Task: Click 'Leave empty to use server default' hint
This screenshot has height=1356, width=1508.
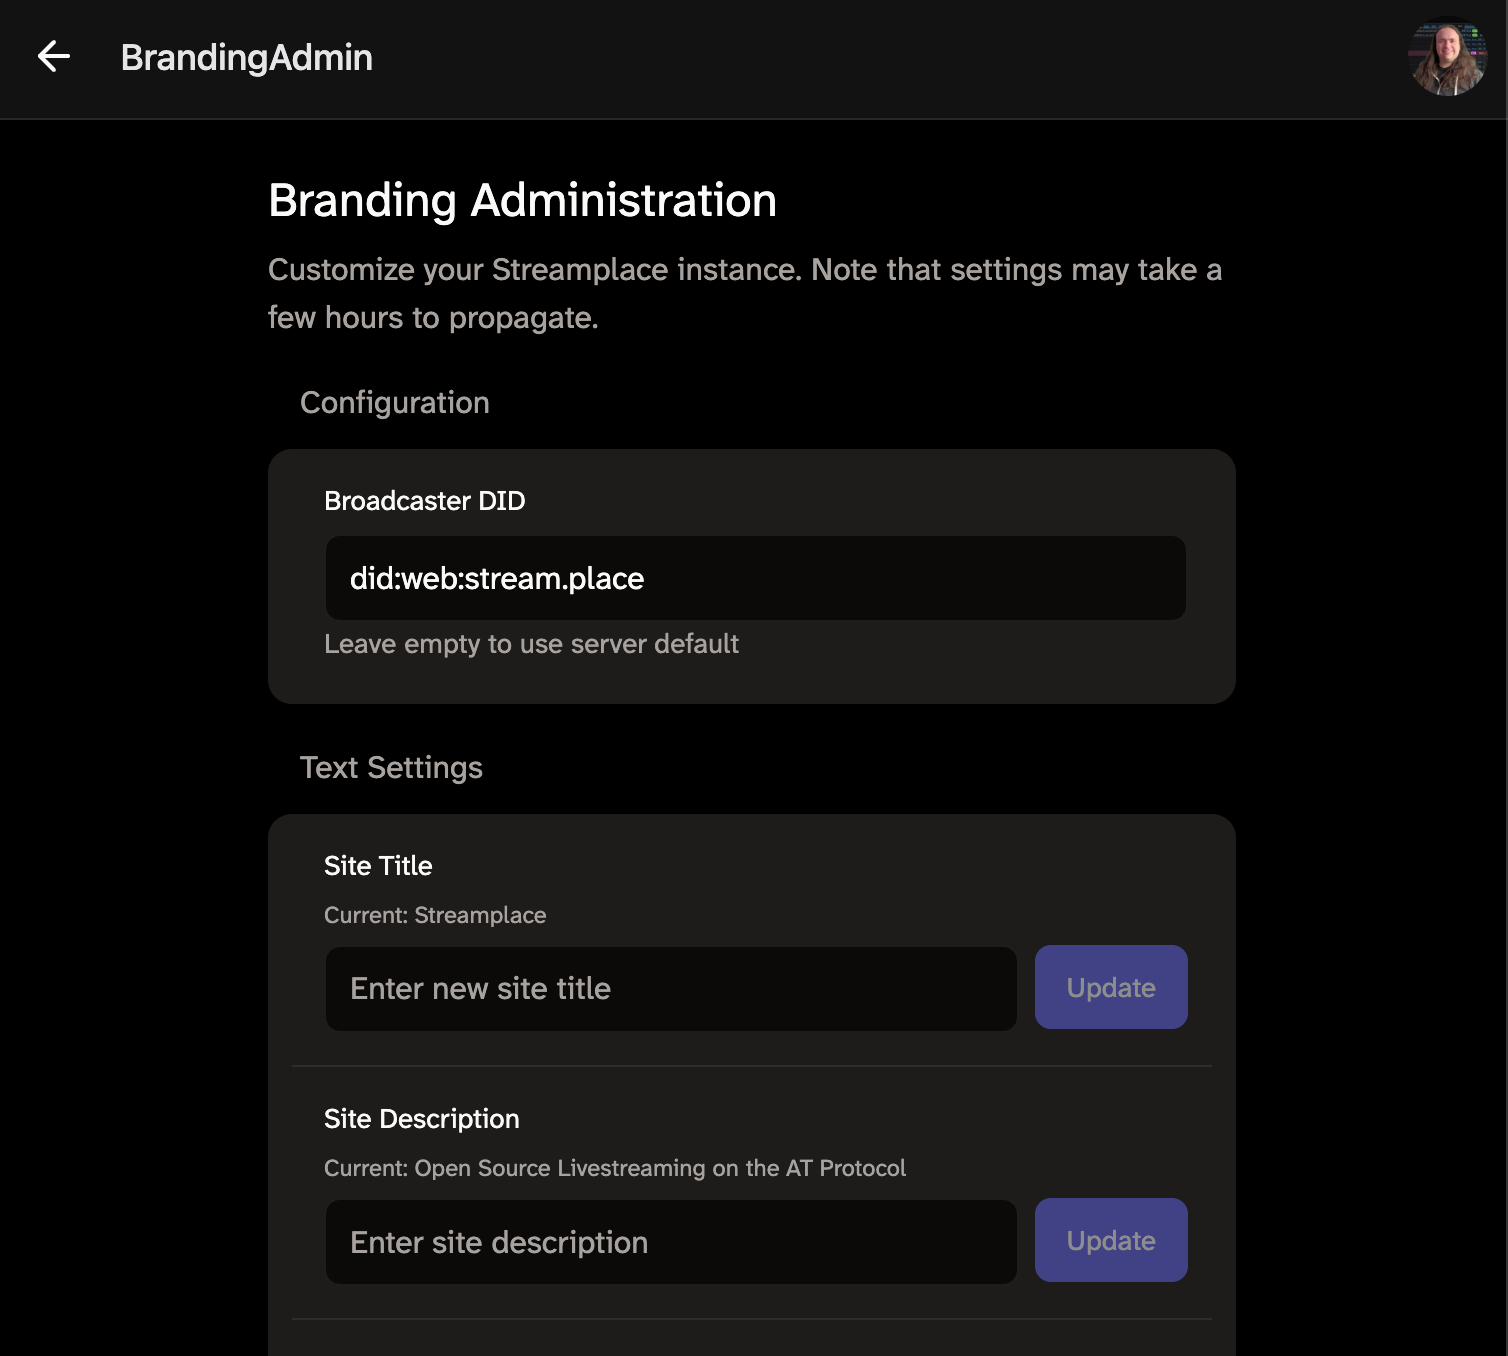Action: pos(531,644)
